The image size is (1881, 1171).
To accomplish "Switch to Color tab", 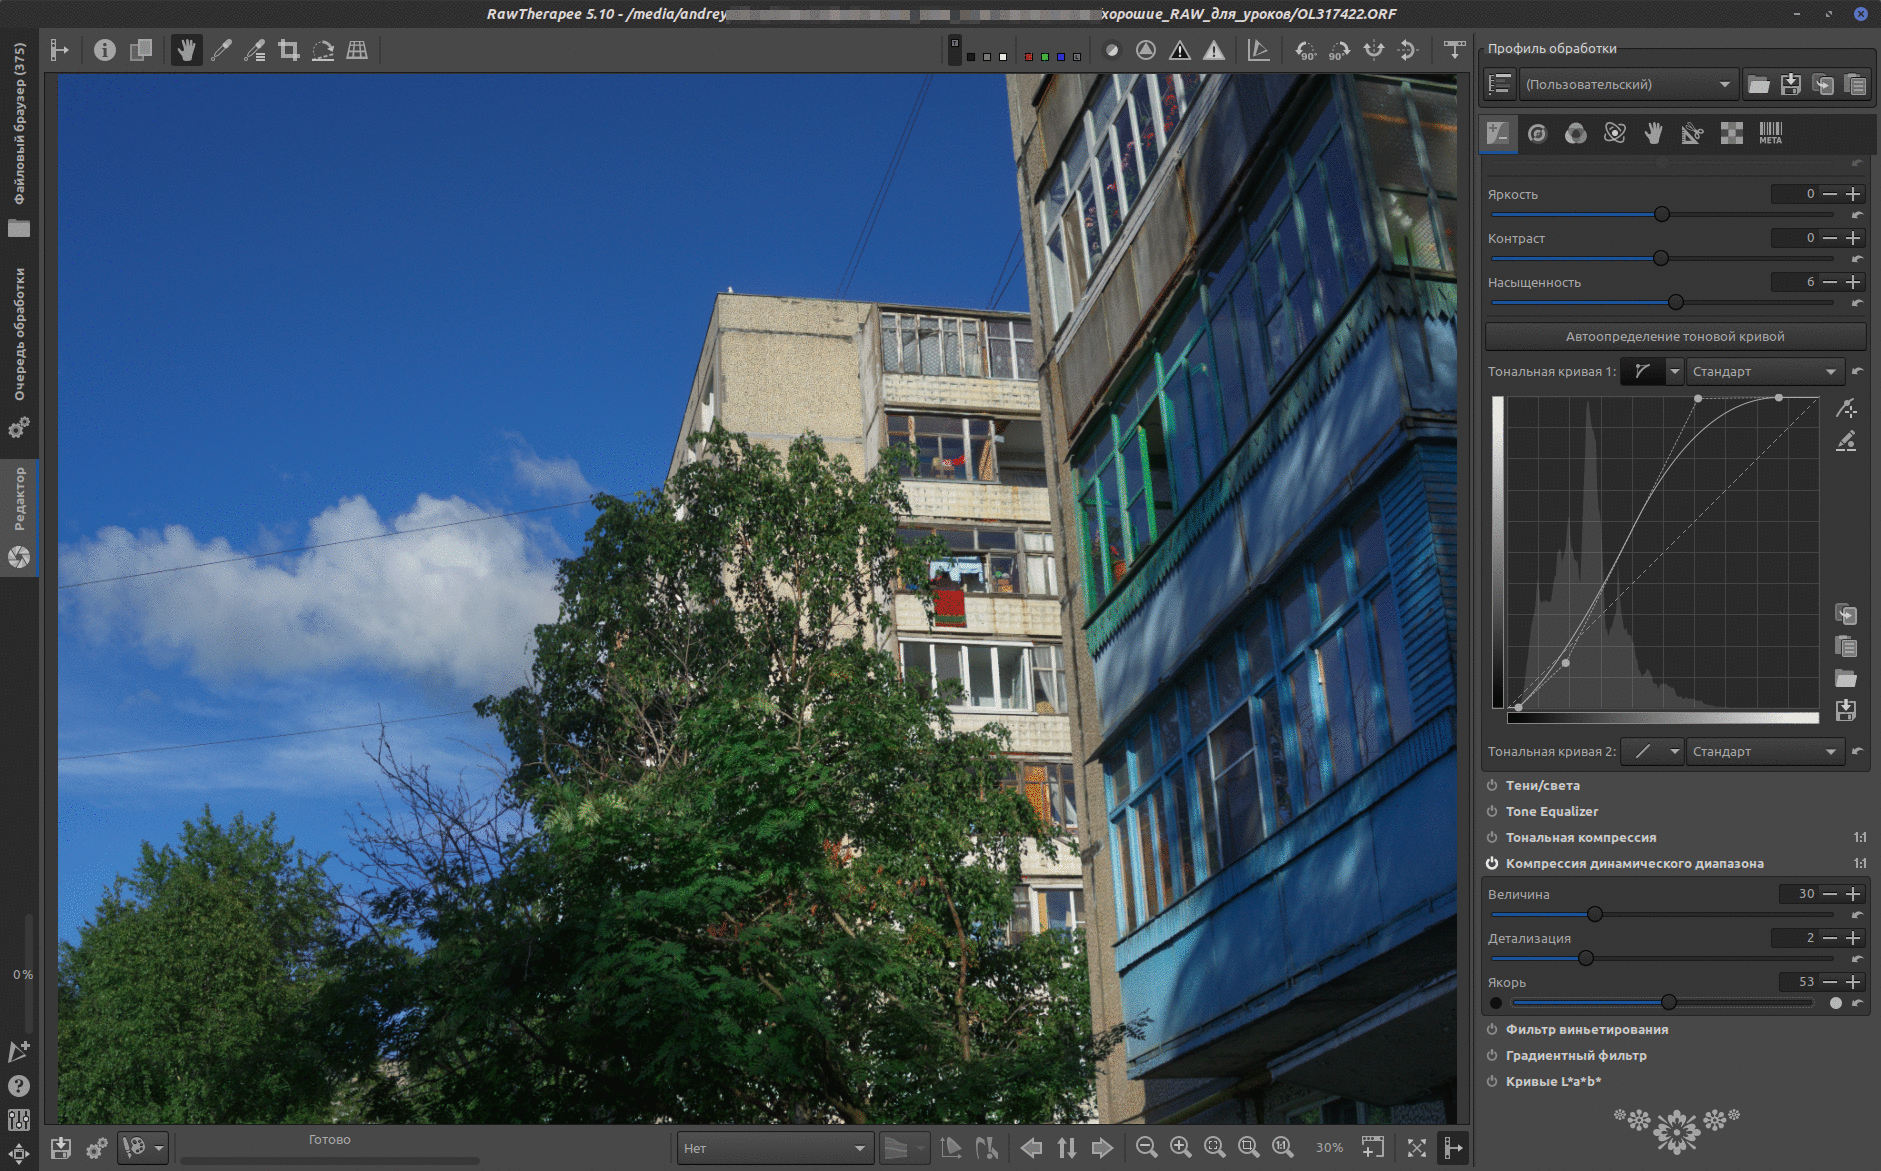I will pyautogui.click(x=1576, y=133).
